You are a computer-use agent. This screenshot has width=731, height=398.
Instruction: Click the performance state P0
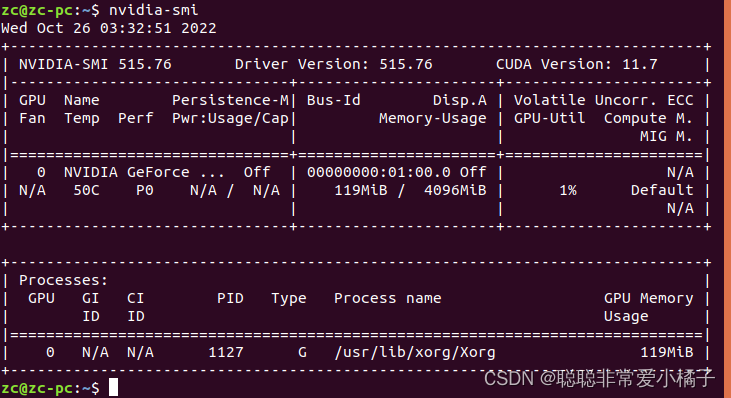pyautogui.click(x=145, y=191)
